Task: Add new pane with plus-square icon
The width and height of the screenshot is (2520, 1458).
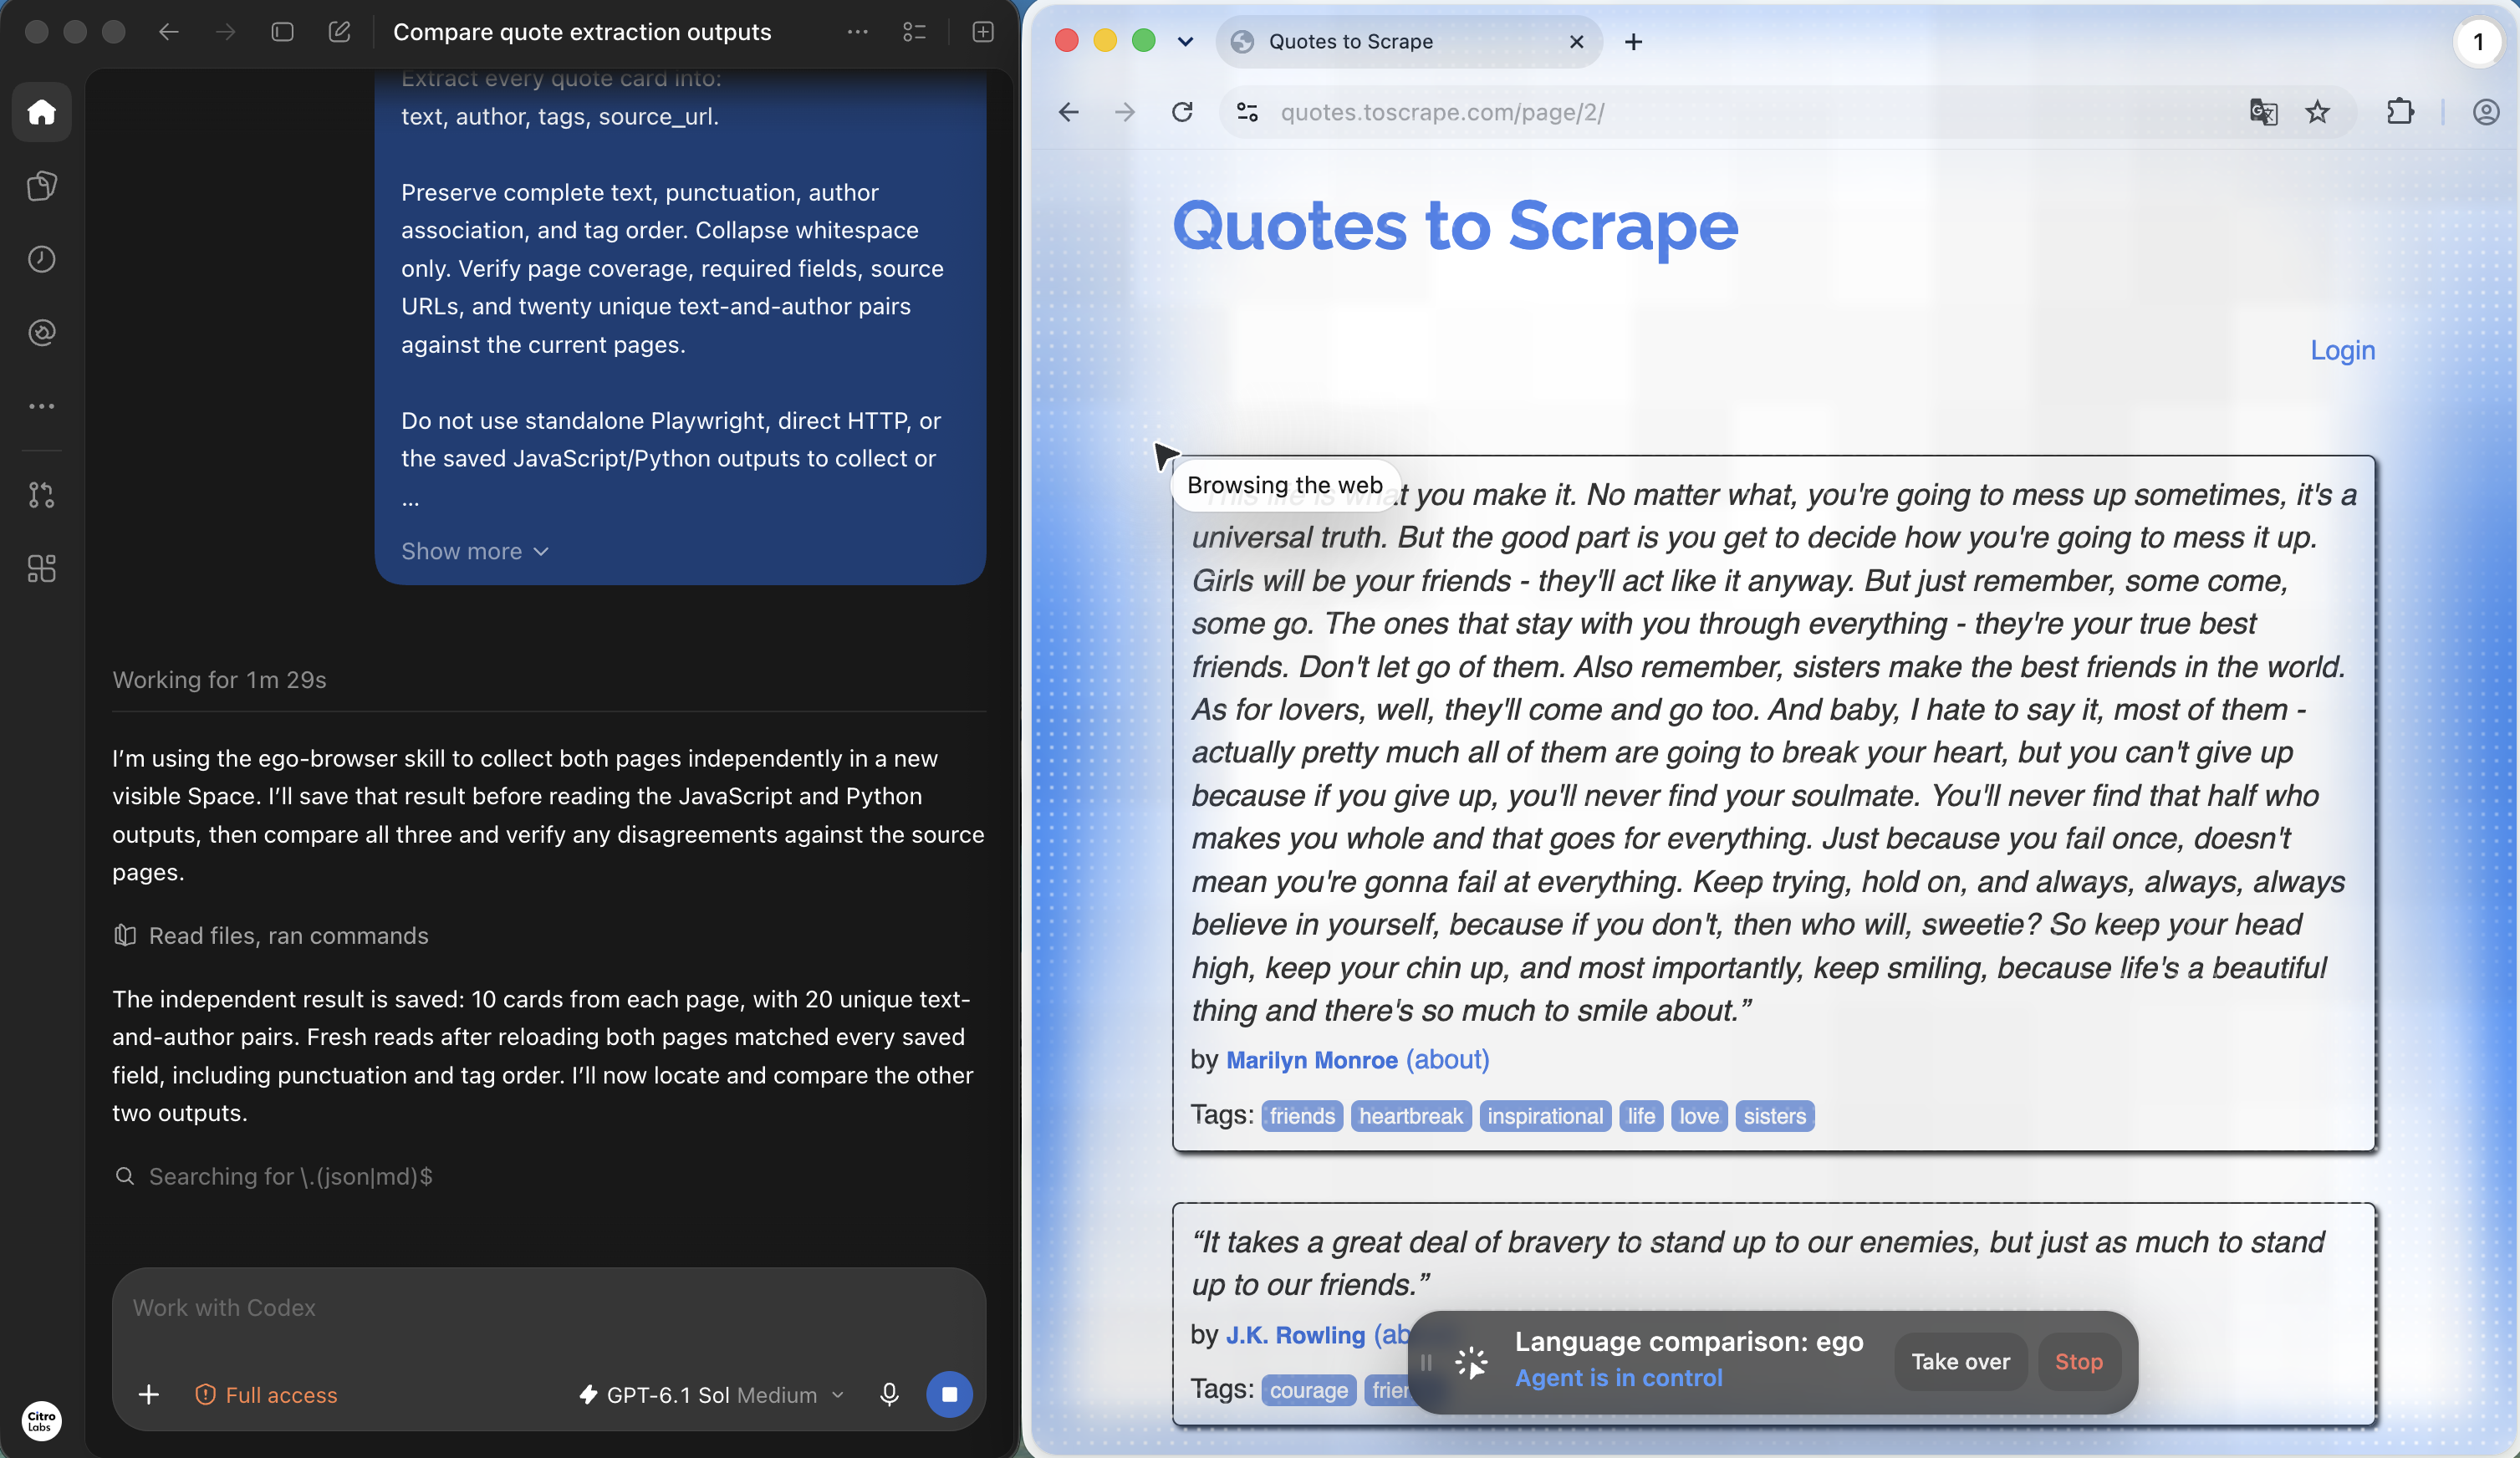Action: [983, 32]
